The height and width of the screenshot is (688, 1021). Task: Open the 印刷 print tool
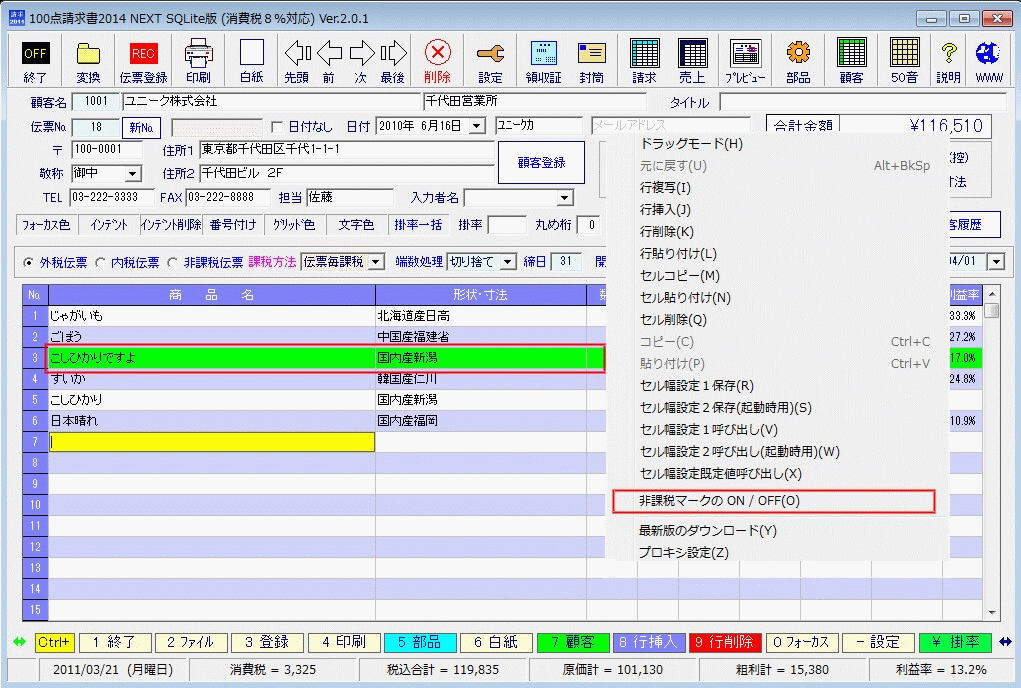pyautogui.click(x=198, y=58)
